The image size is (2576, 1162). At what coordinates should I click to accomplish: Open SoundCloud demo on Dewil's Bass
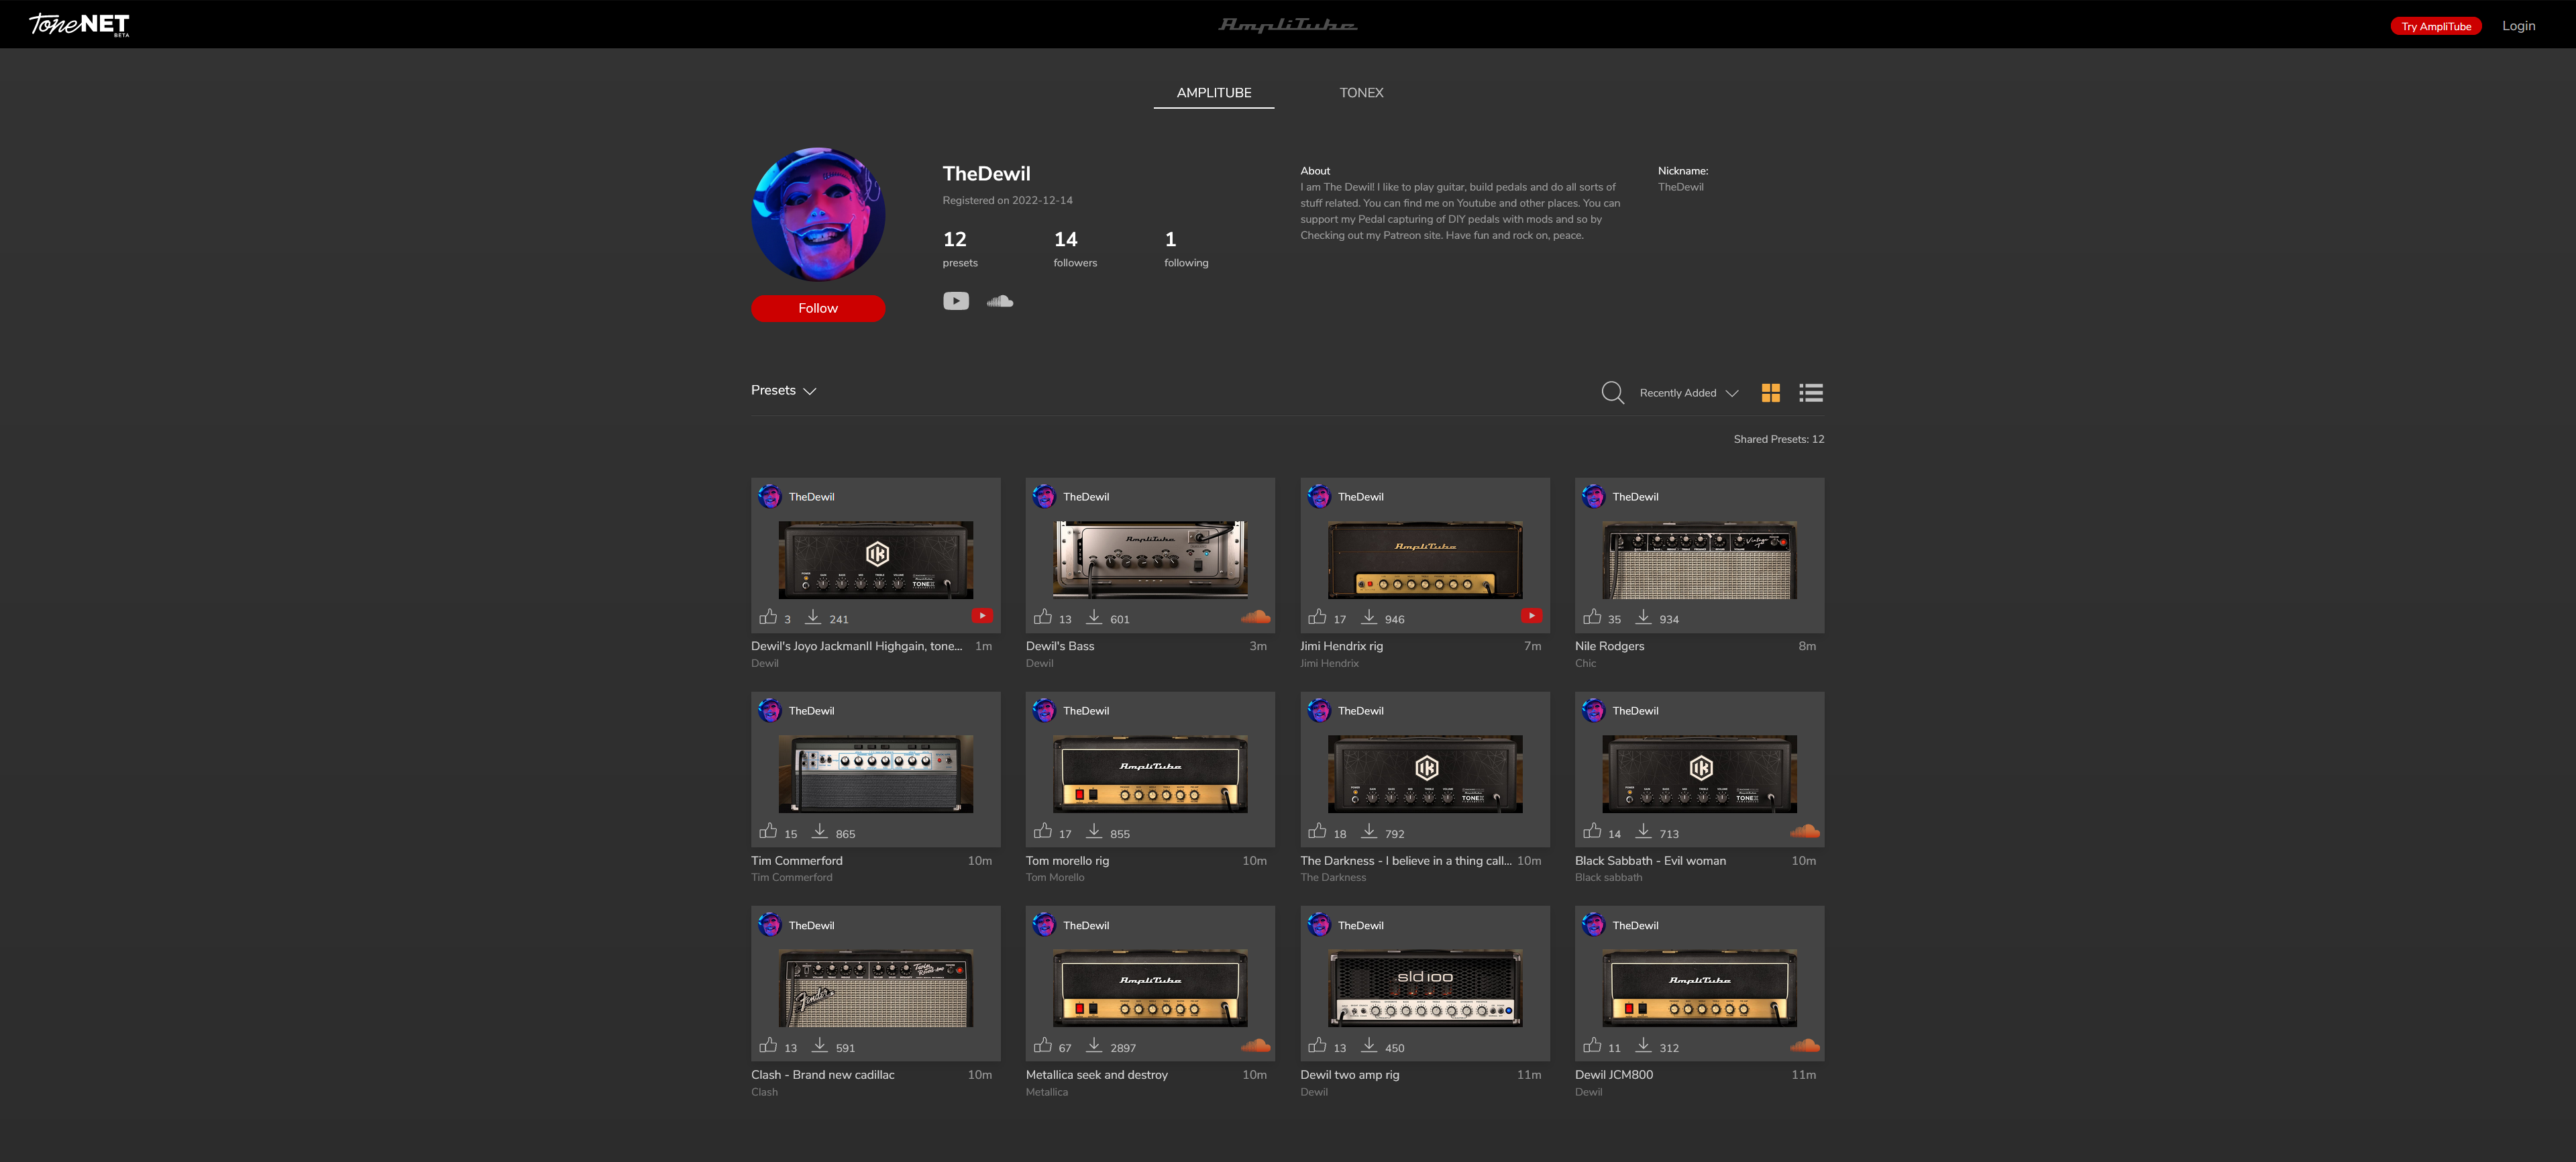click(x=1255, y=617)
